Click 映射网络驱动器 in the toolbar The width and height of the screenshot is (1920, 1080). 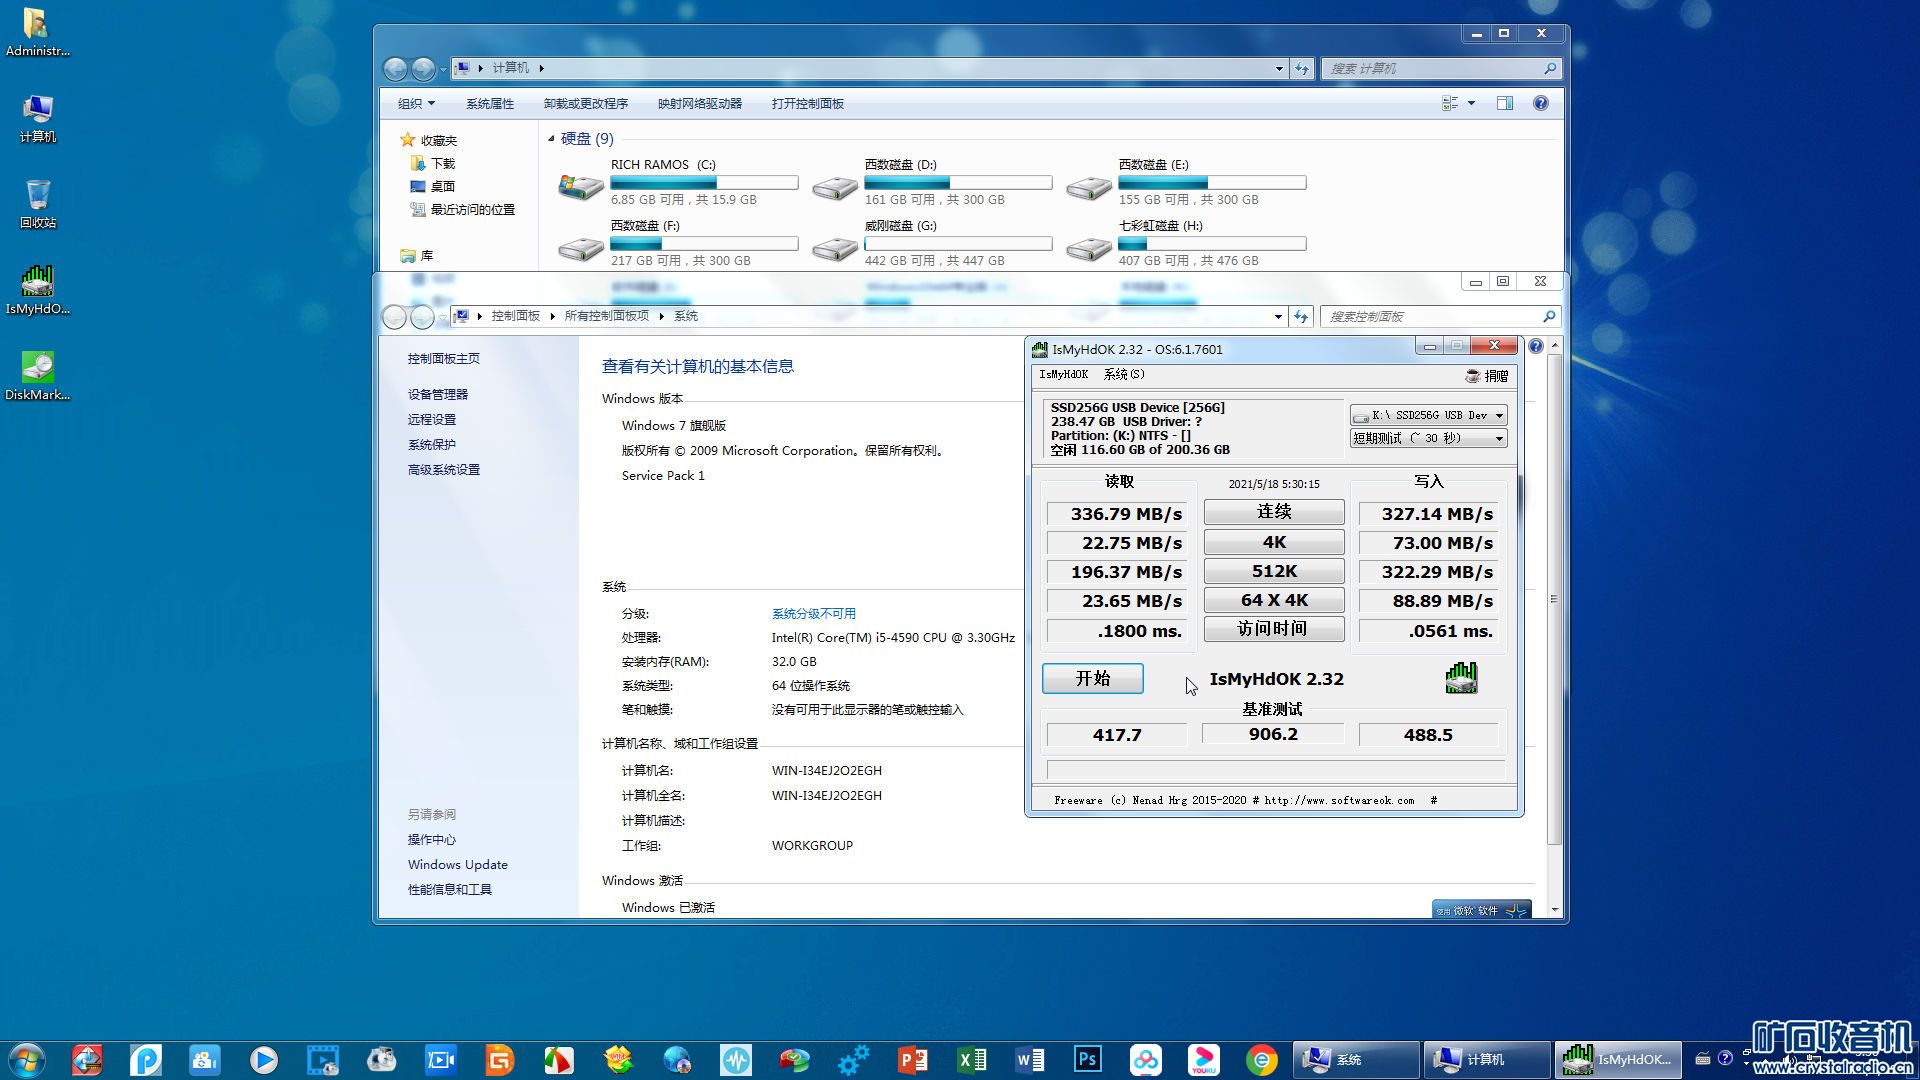[700, 103]
